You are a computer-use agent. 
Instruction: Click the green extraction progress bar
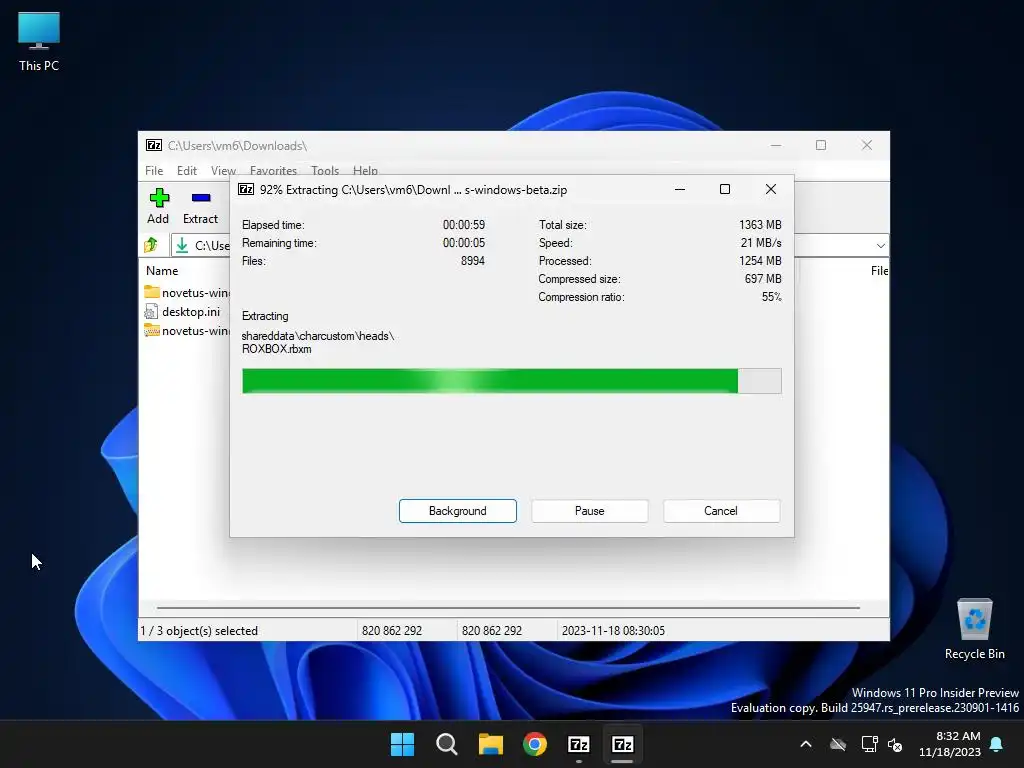pyautogui.click(x=511, y=381)
